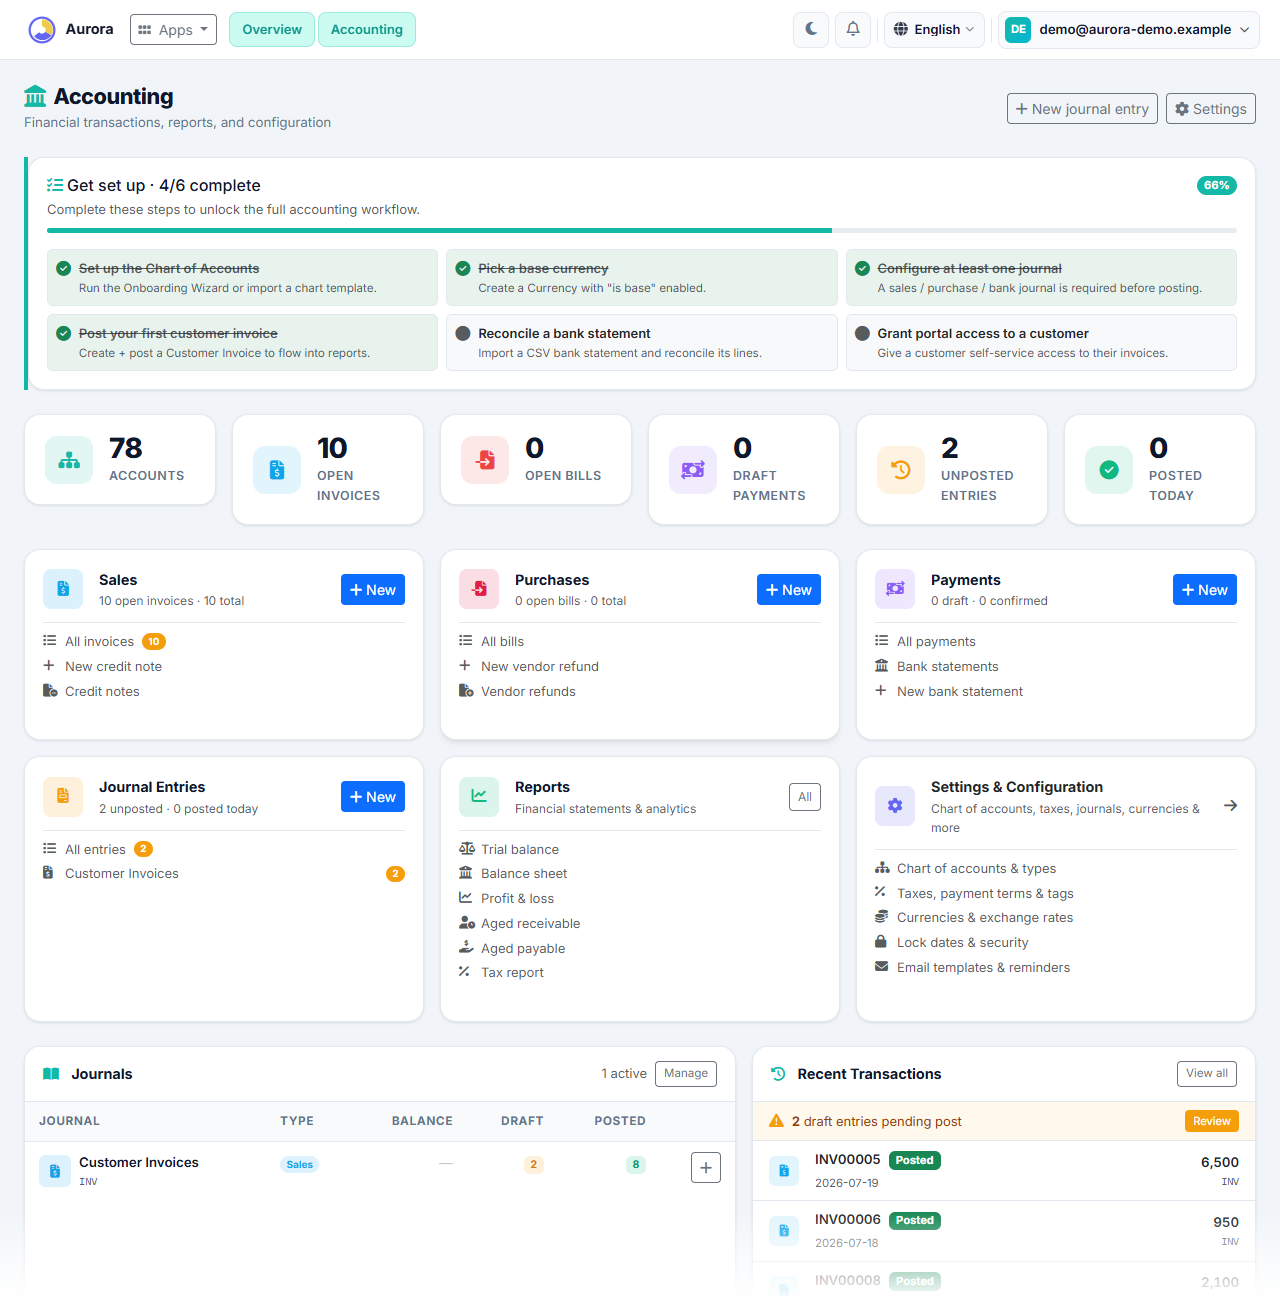Click the completed Pick a base currency step
The width and height of the screenshot is (1280, 1300).
pos(642,278)
